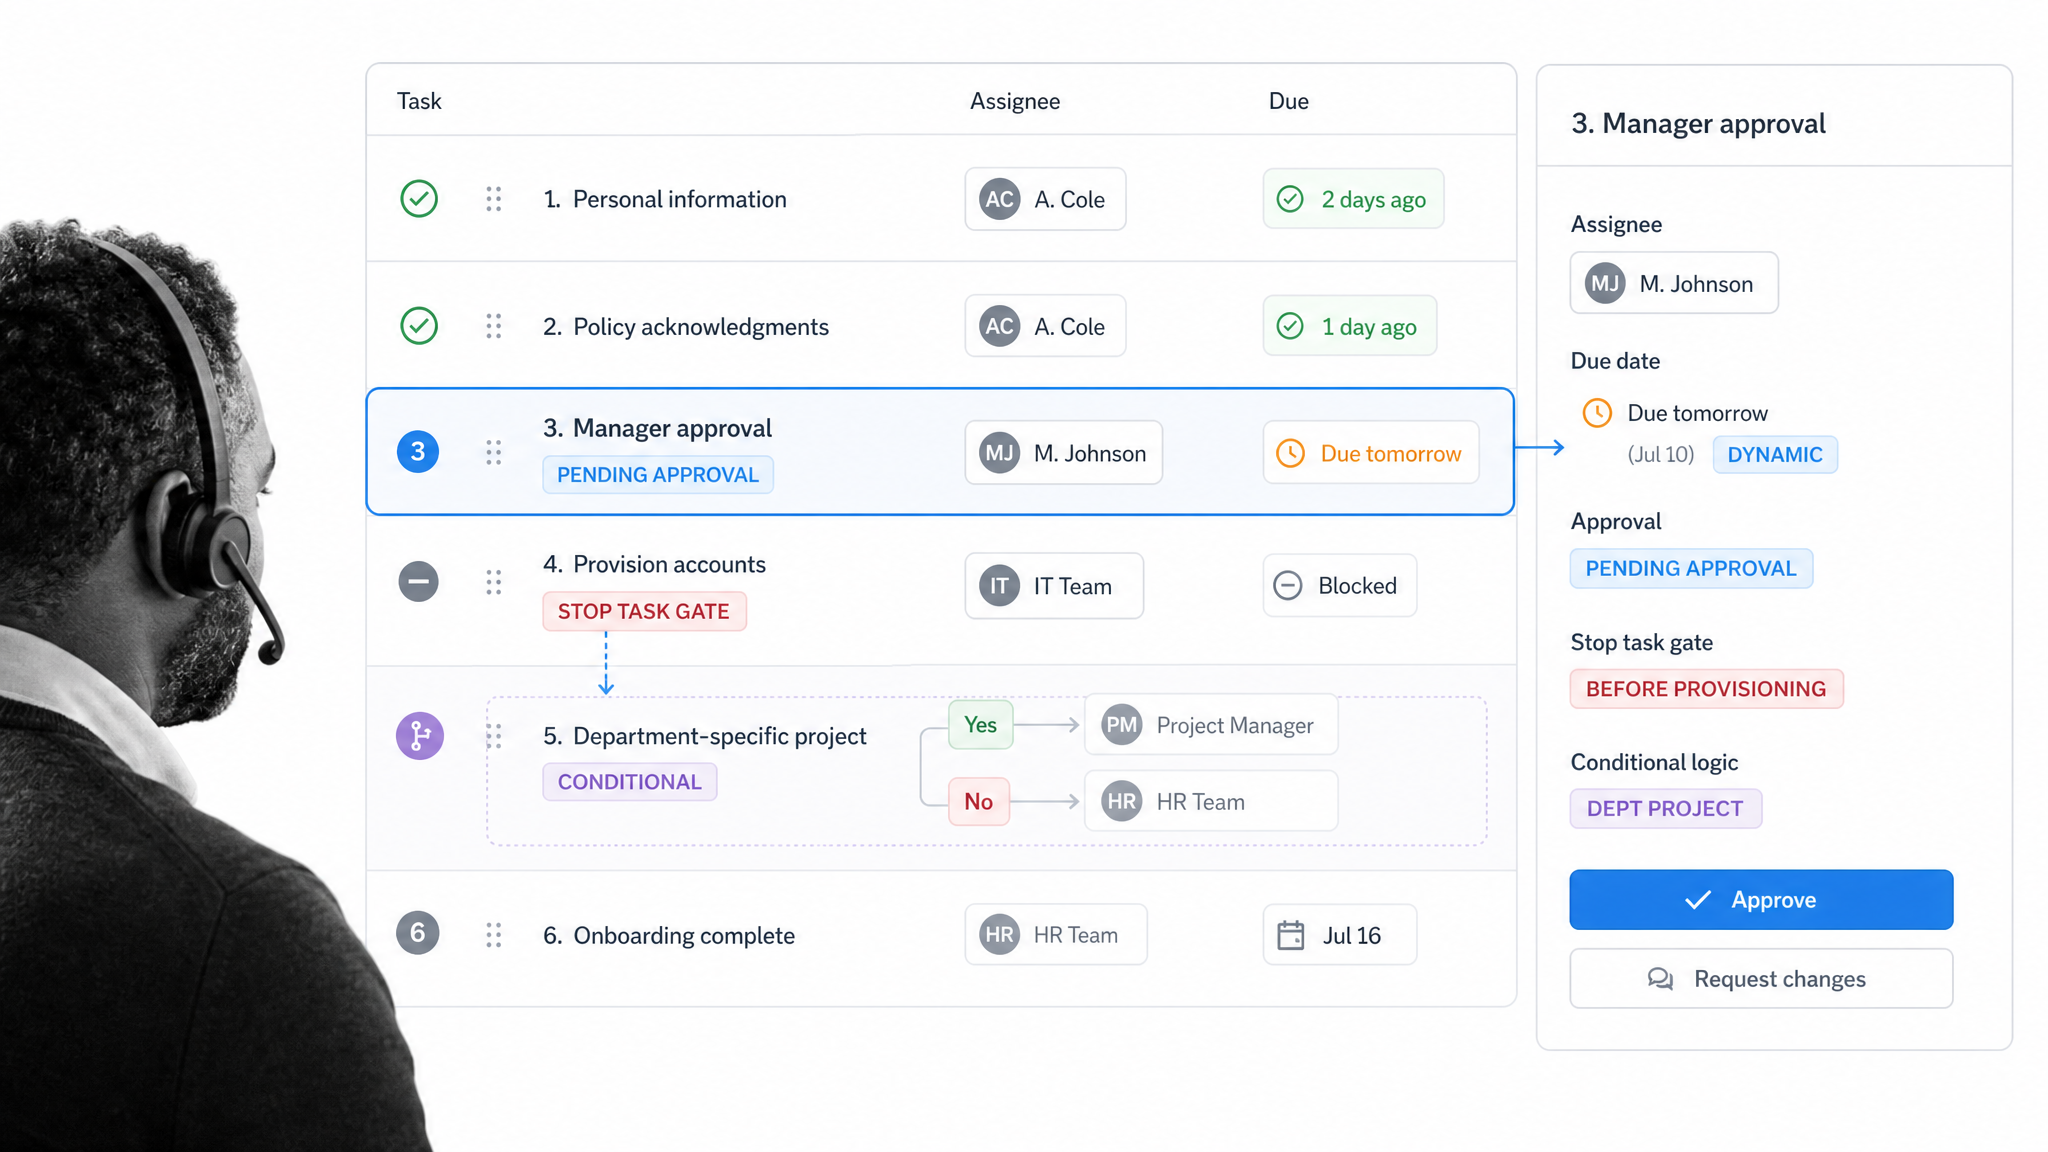The width and height of the screenshot is (2048, 1152).
Task: Click the Due column header
Action: click(1288, 101)
